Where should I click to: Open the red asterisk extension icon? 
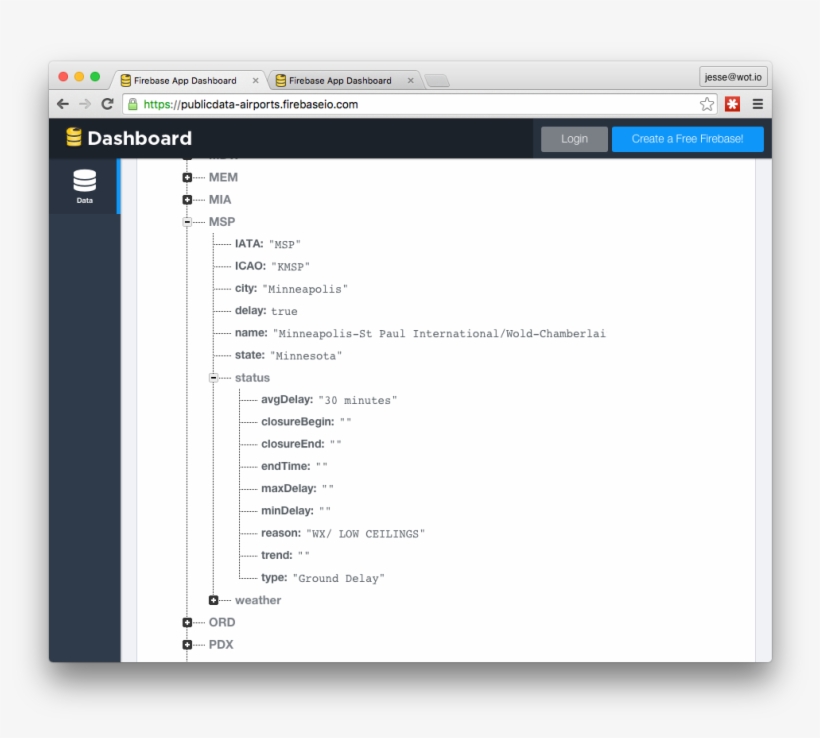732,104
